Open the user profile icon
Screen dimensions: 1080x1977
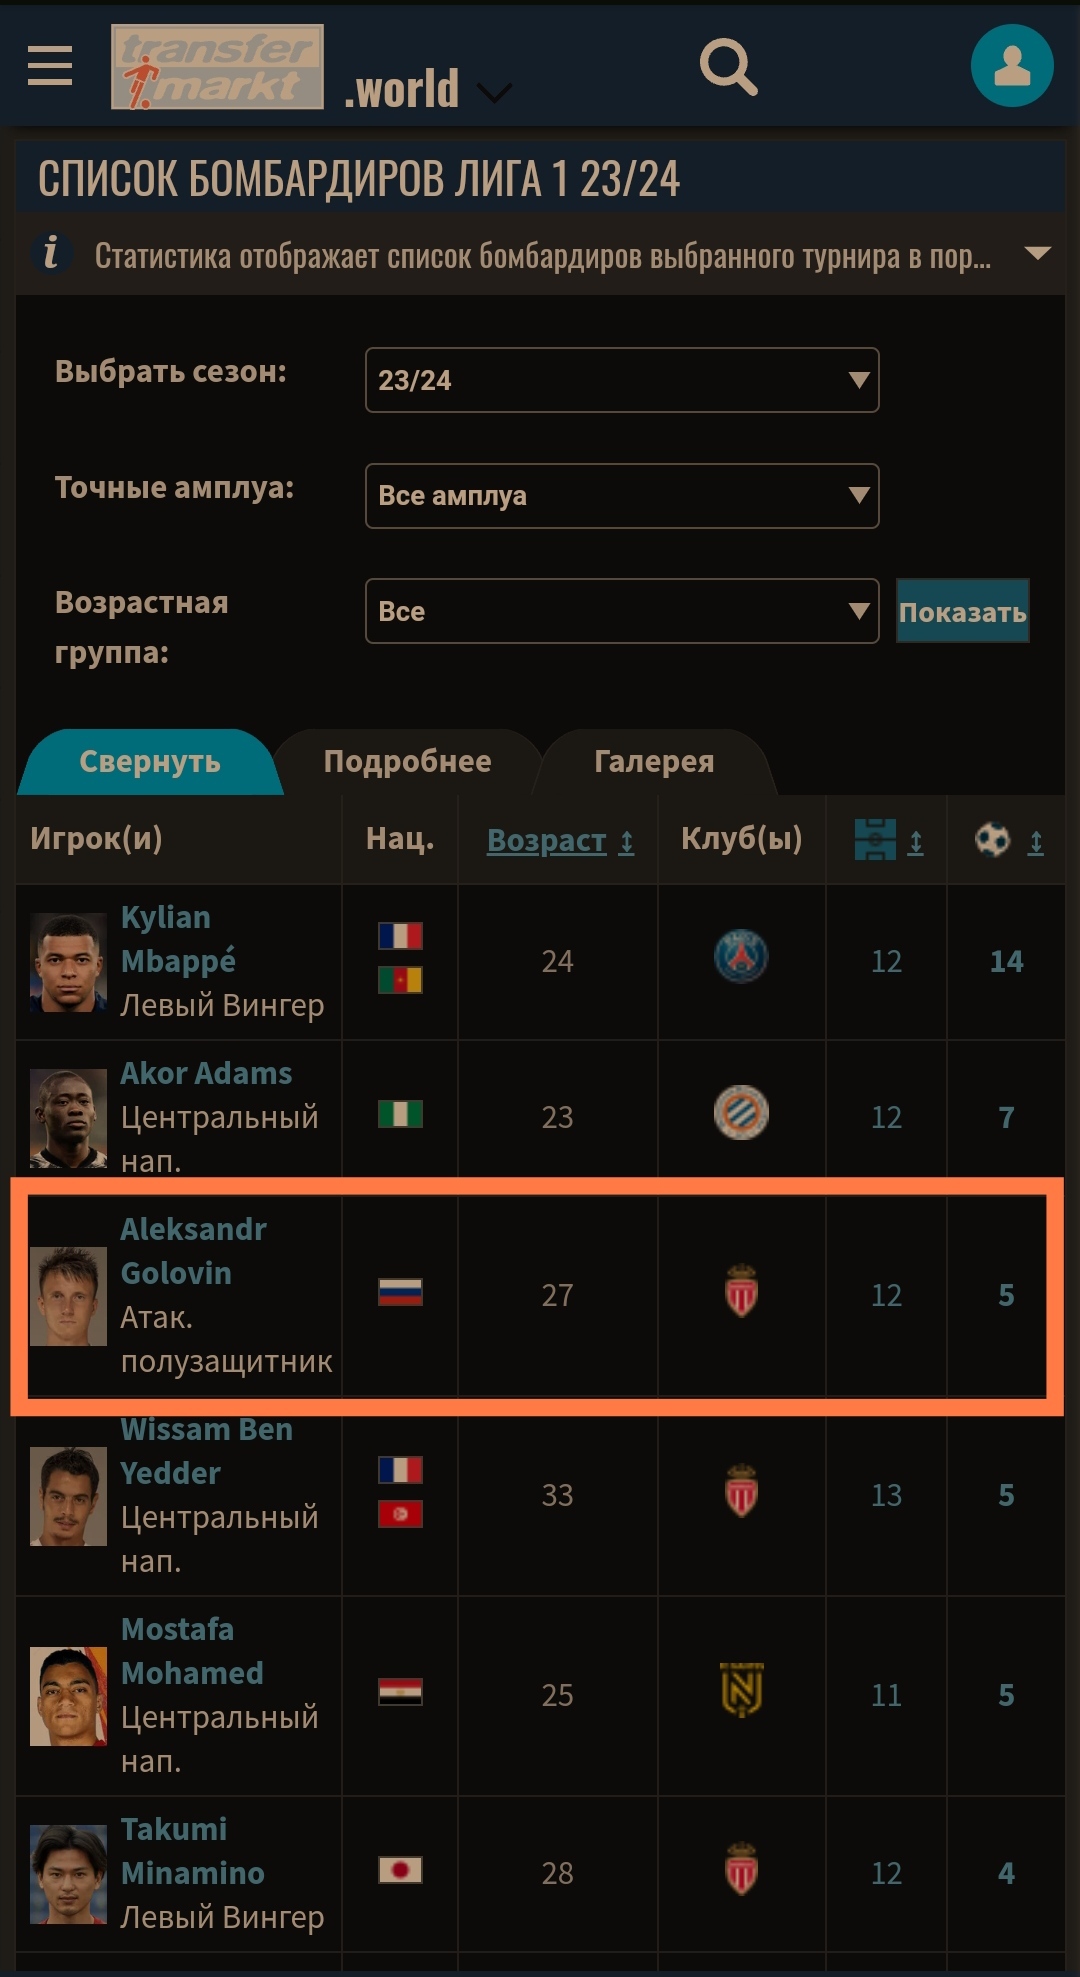click(x=1012, y=66)
